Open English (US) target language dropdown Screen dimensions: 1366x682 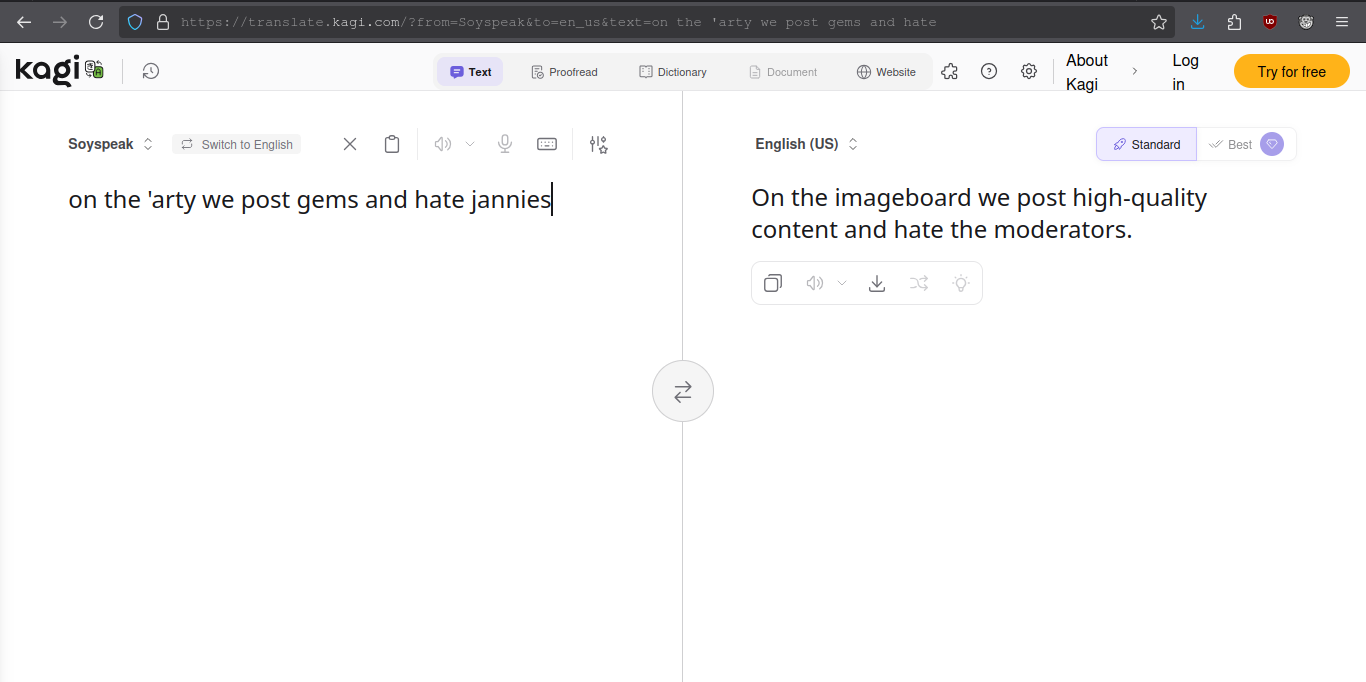click(x=806, y=144)
